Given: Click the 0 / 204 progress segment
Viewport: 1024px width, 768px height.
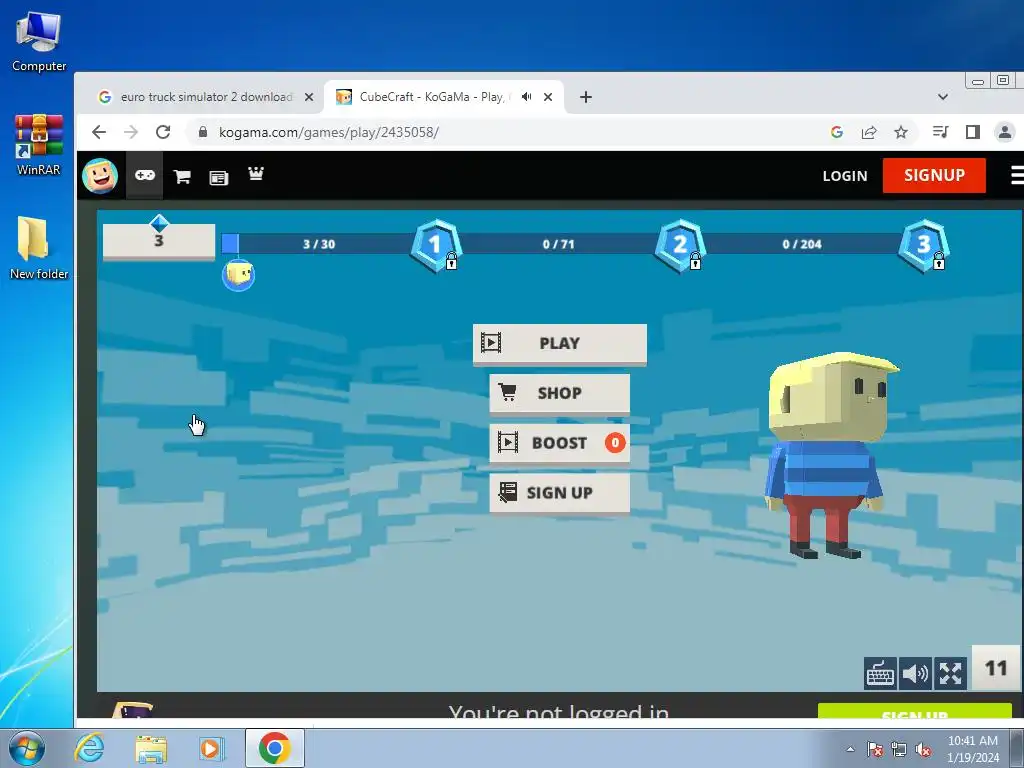Looking at the screenshot, I should [802, 244].
